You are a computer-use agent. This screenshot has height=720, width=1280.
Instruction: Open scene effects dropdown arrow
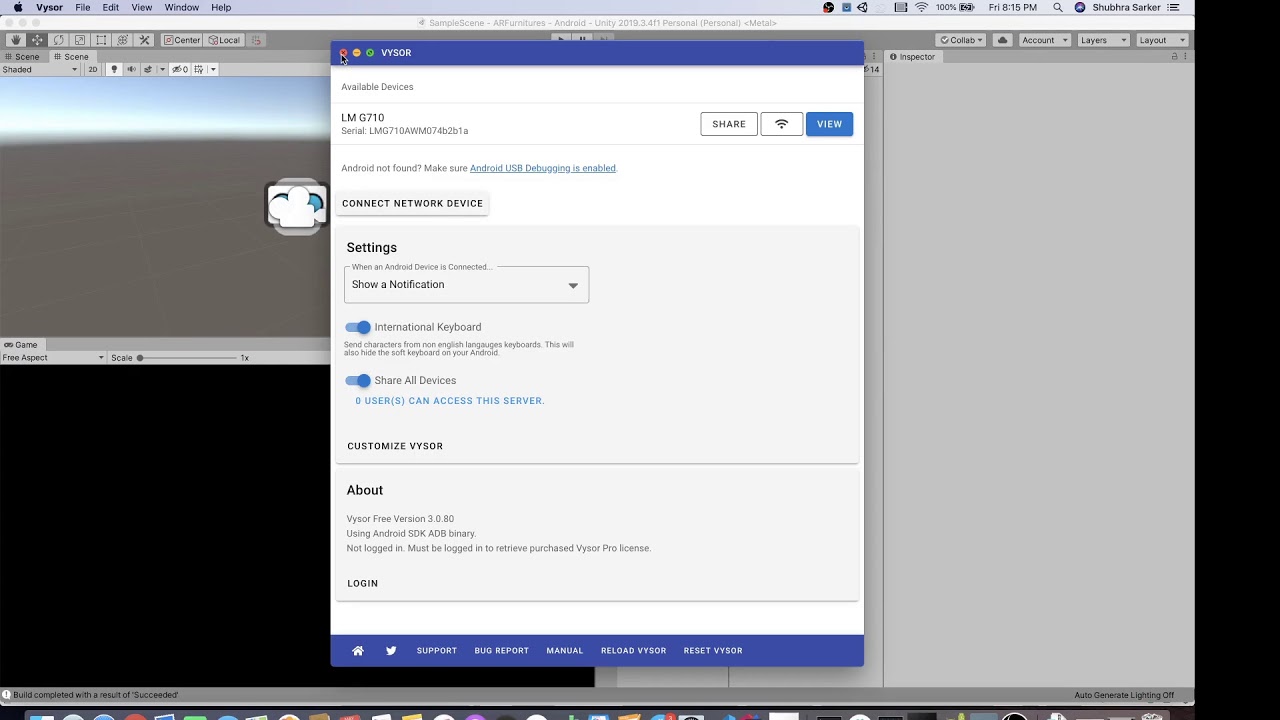click(162, 70)
